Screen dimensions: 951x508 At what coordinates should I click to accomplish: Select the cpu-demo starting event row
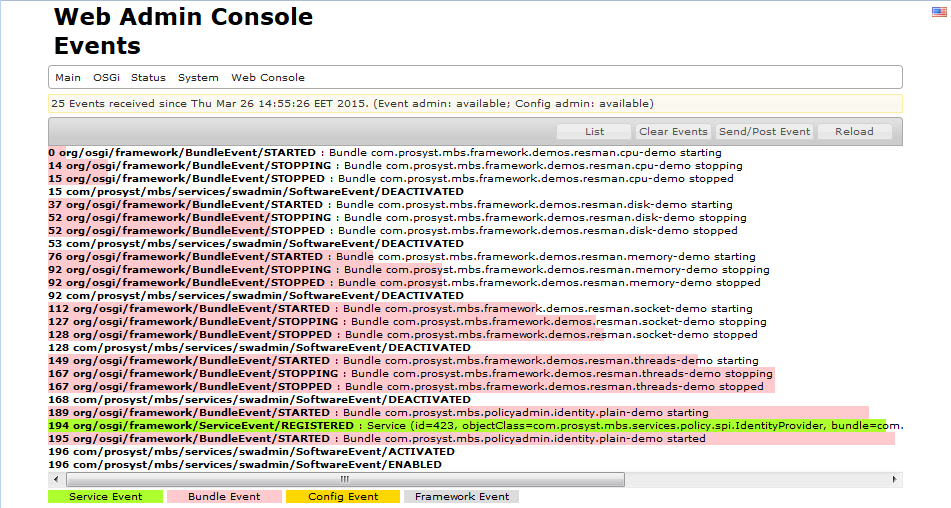click(x=398, y=152)
